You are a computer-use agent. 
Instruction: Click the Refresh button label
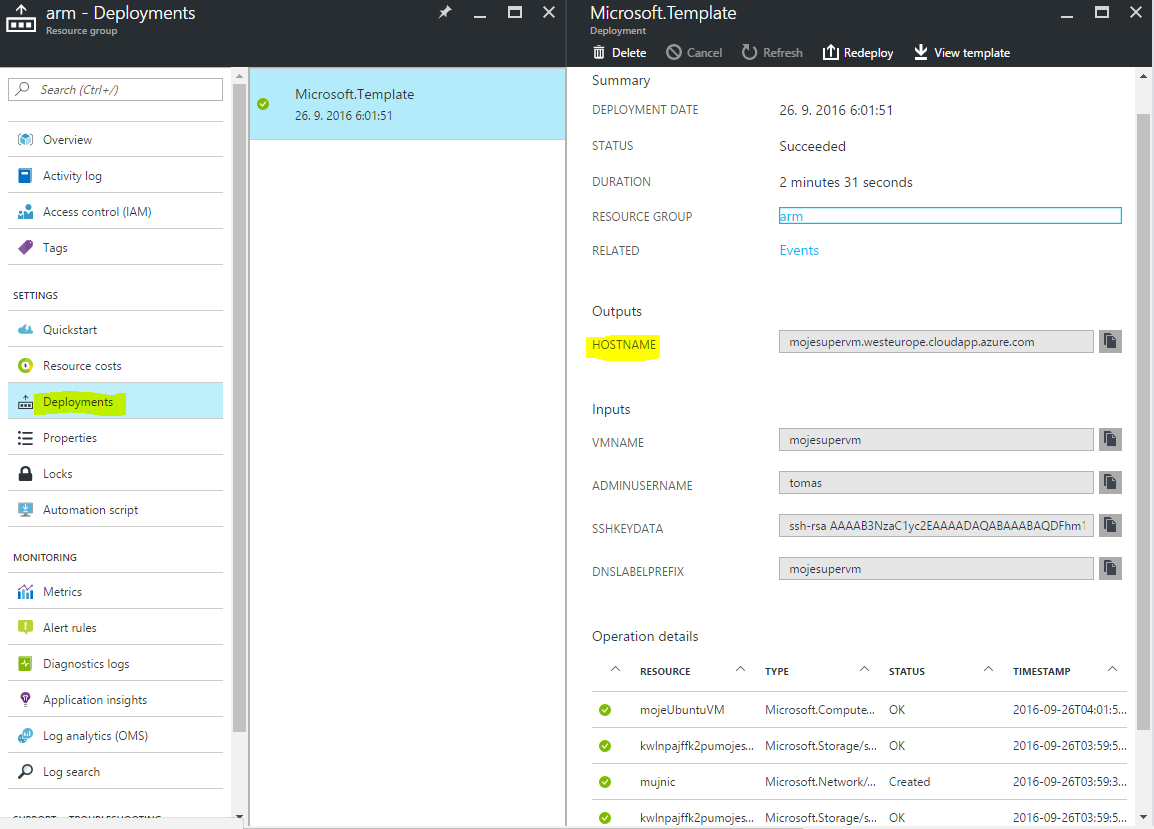pos(782,53)
